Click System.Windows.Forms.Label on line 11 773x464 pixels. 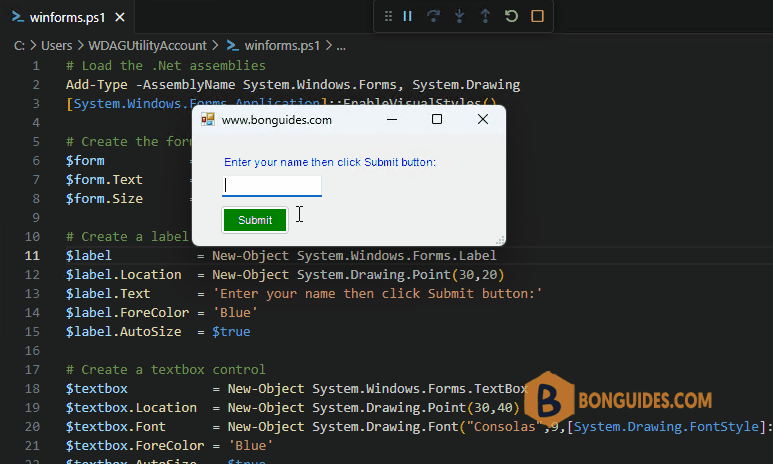(x=396, y=255)
